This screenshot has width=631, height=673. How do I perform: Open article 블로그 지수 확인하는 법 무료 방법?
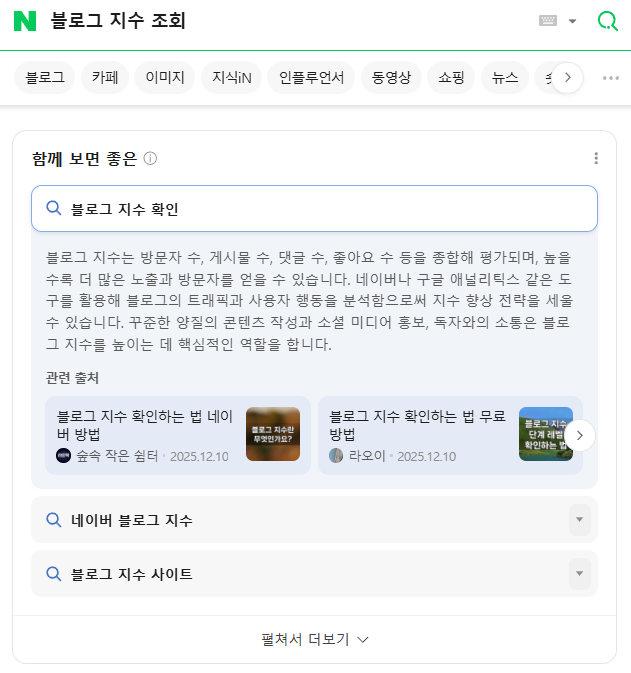click(x=417, y=425)
